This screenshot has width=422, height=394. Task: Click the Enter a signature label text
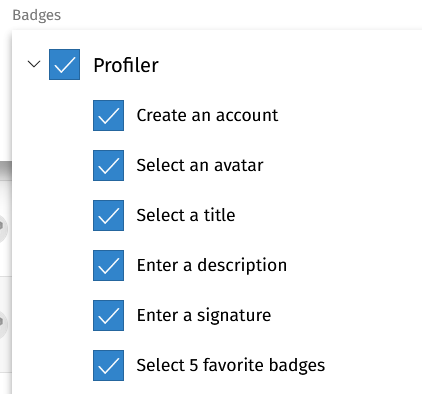[204, 316]
